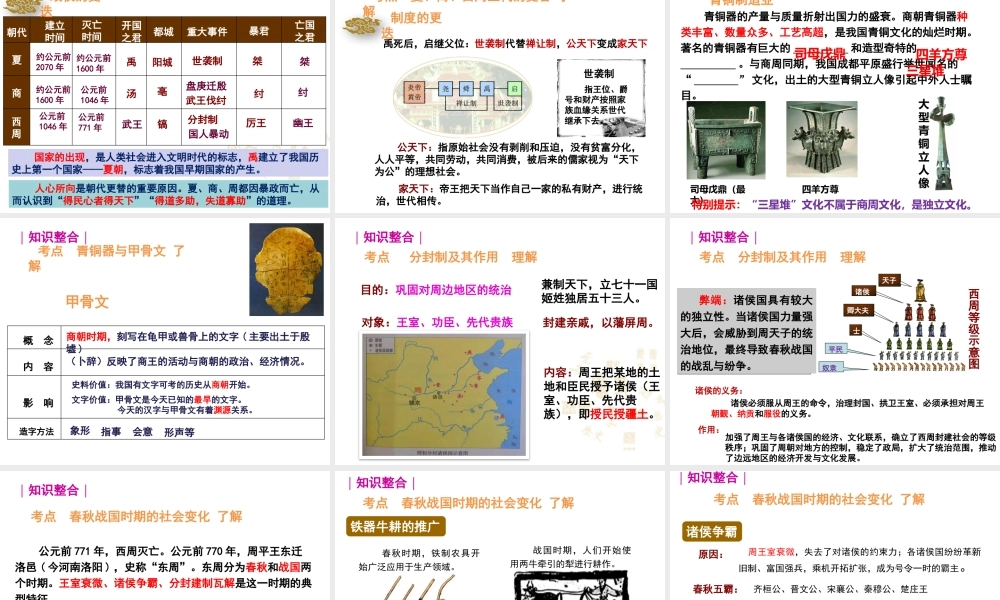The image size is (1000, 600).
Task: Click the 卿大夫 label in hierarchy diagram
Action: pyautogui.click(x=856, y=311)
